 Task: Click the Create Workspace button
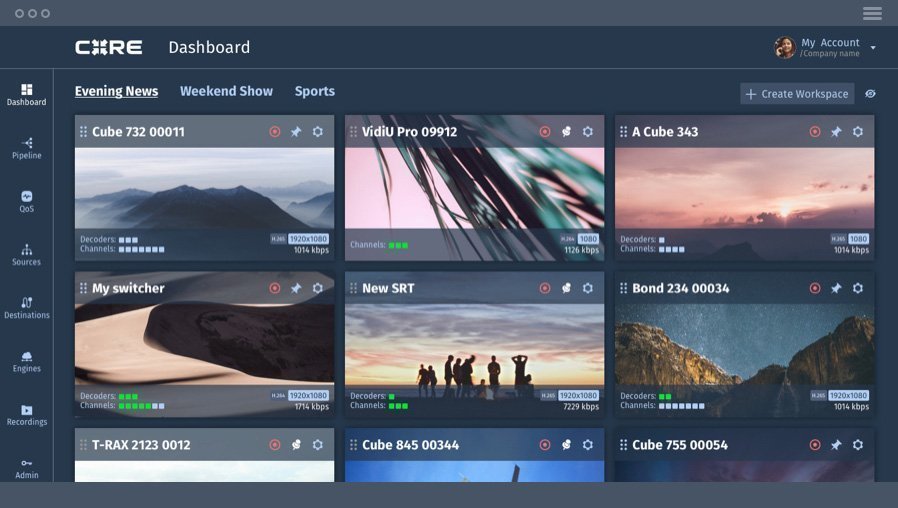click(x=797, y=94)
